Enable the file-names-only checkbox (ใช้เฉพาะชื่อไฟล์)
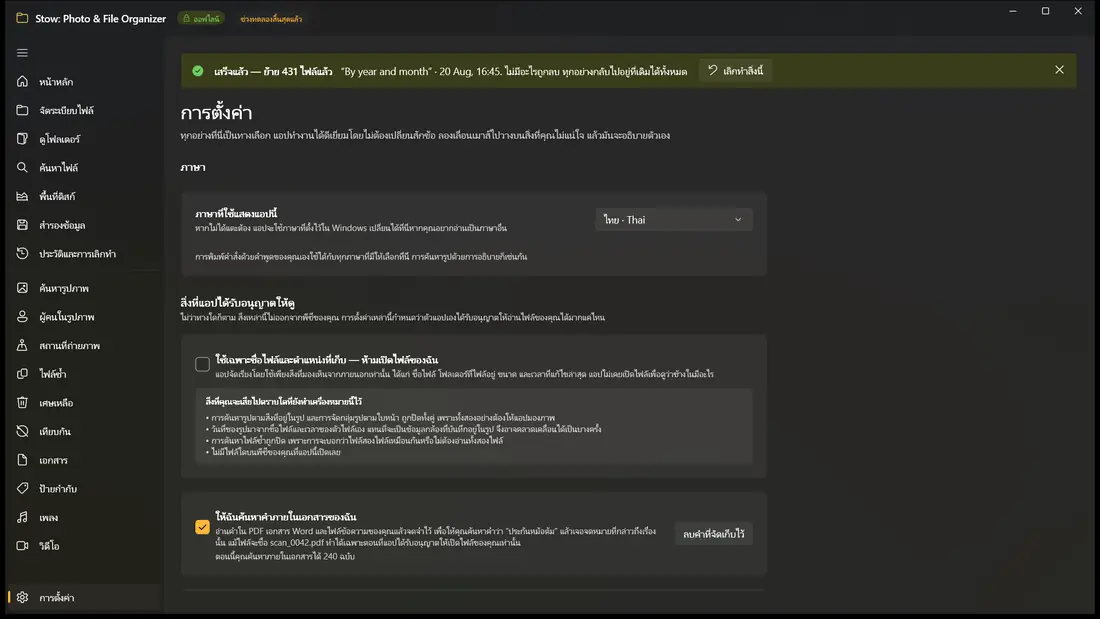 click(202, 364)
